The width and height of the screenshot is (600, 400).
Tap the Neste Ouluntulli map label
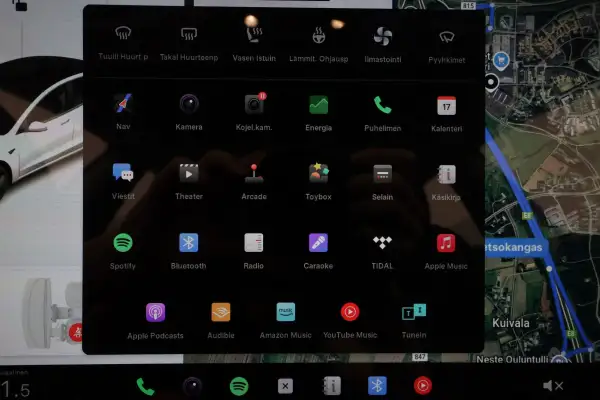pos(512,359)
